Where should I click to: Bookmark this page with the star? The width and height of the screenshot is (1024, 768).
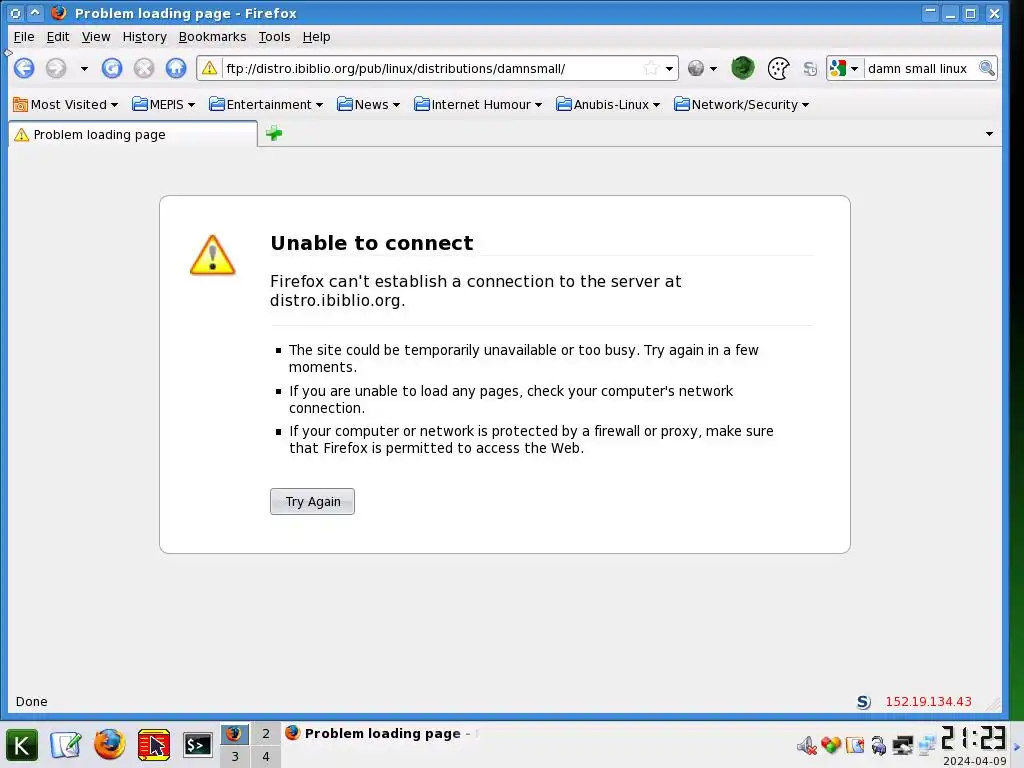[x=650, y=68]
